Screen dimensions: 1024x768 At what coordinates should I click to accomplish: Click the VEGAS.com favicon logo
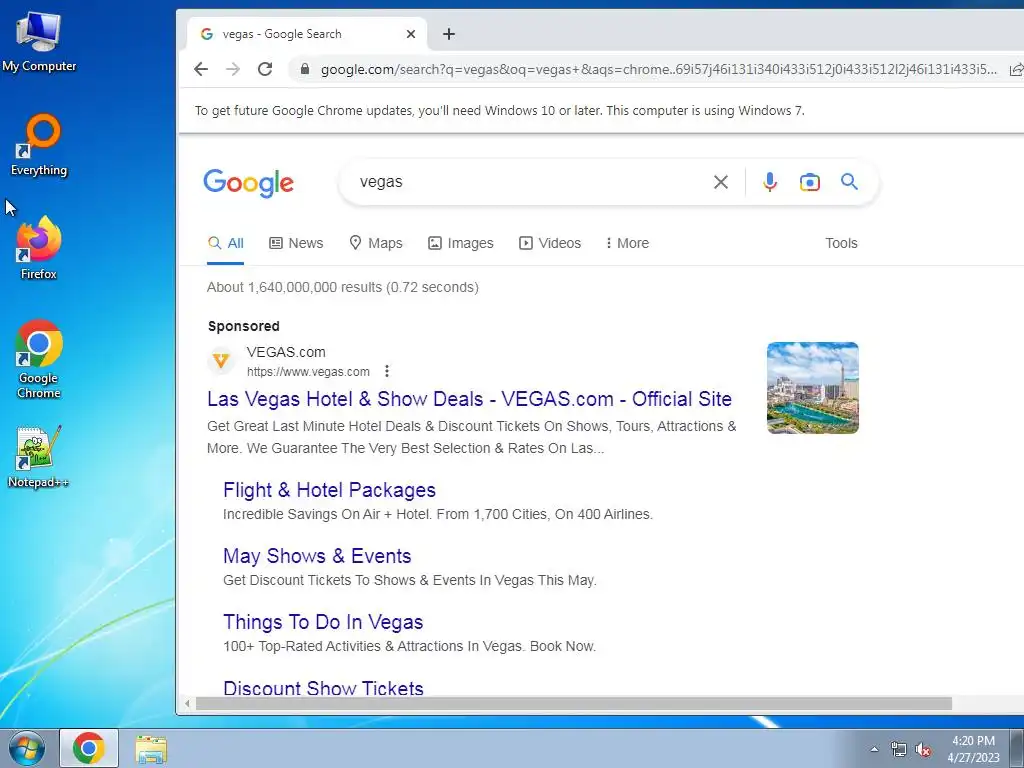tap(221, 360)
